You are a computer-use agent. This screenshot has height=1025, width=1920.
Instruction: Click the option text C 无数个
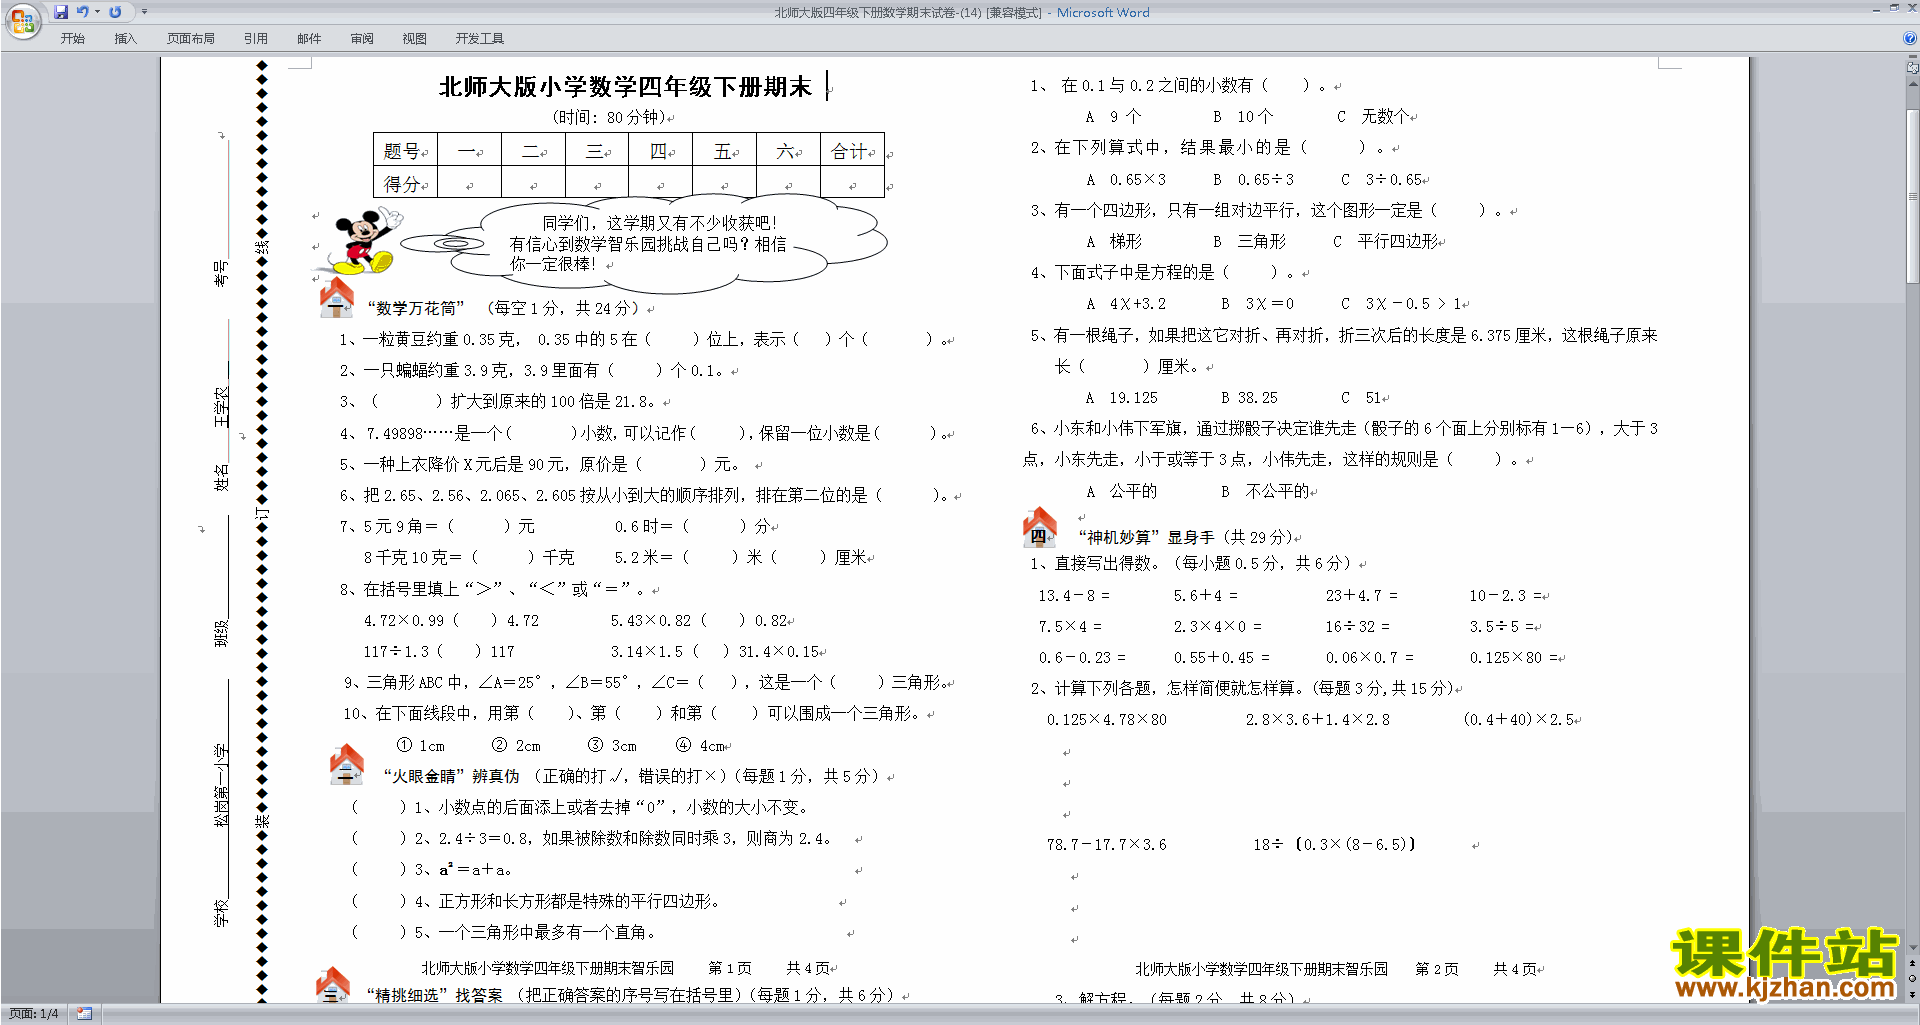[x=1375, y=117]
